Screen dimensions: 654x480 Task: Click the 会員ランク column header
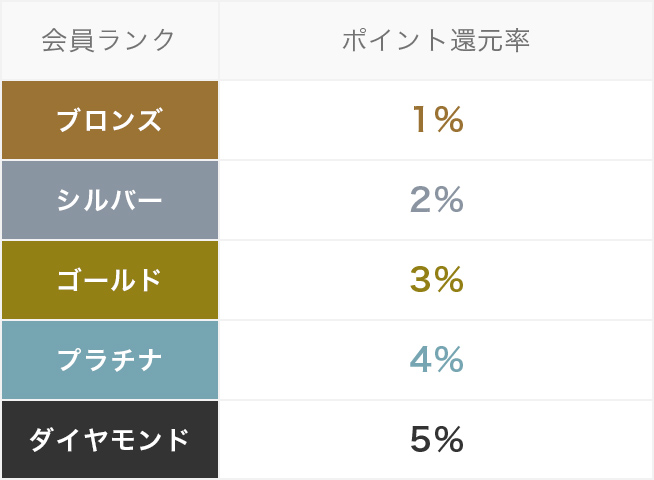point(109,41)
